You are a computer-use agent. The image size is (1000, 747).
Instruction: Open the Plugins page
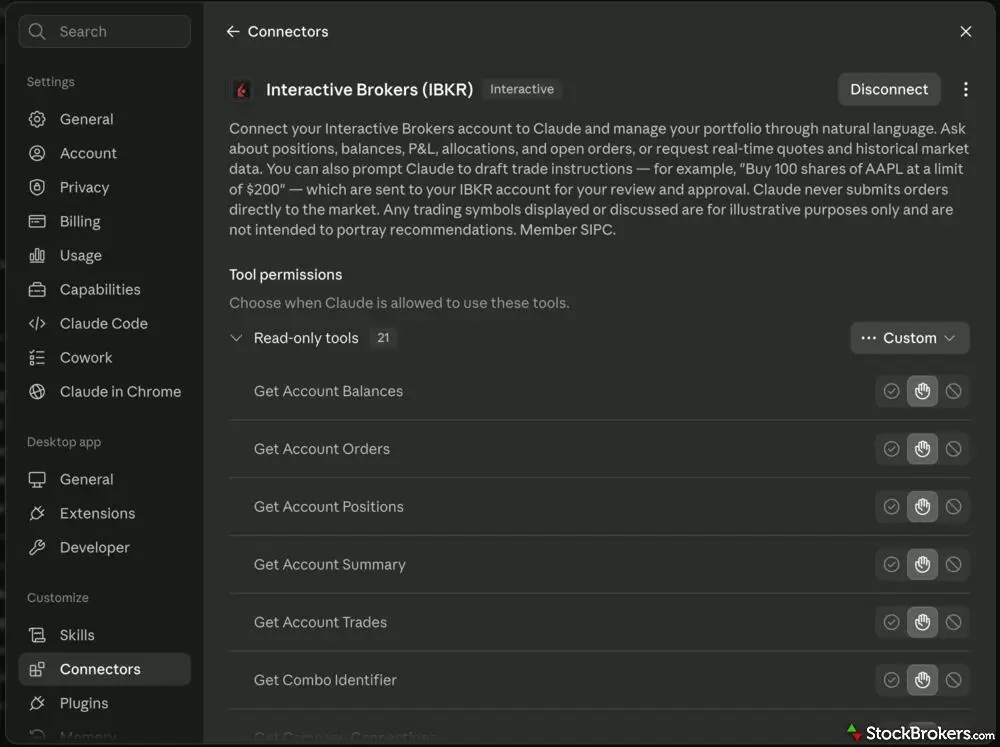coord(105,703)
